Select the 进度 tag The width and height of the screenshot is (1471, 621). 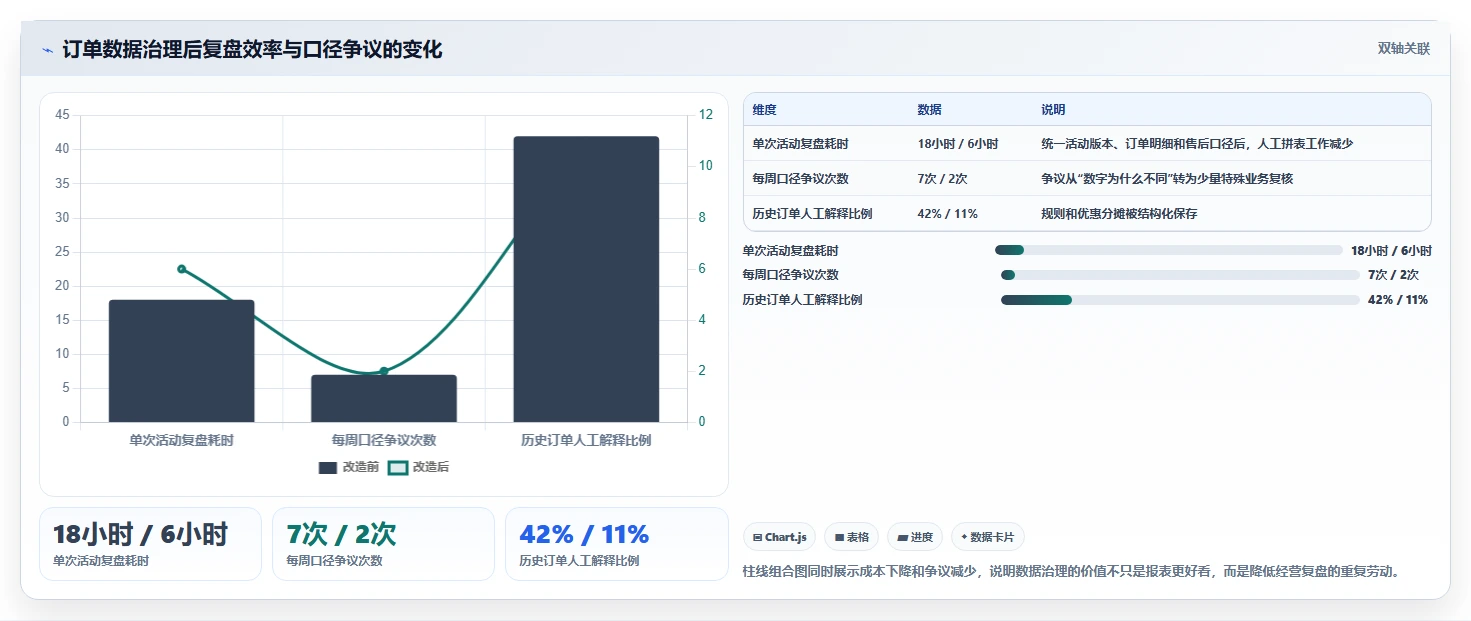(915, 537)
